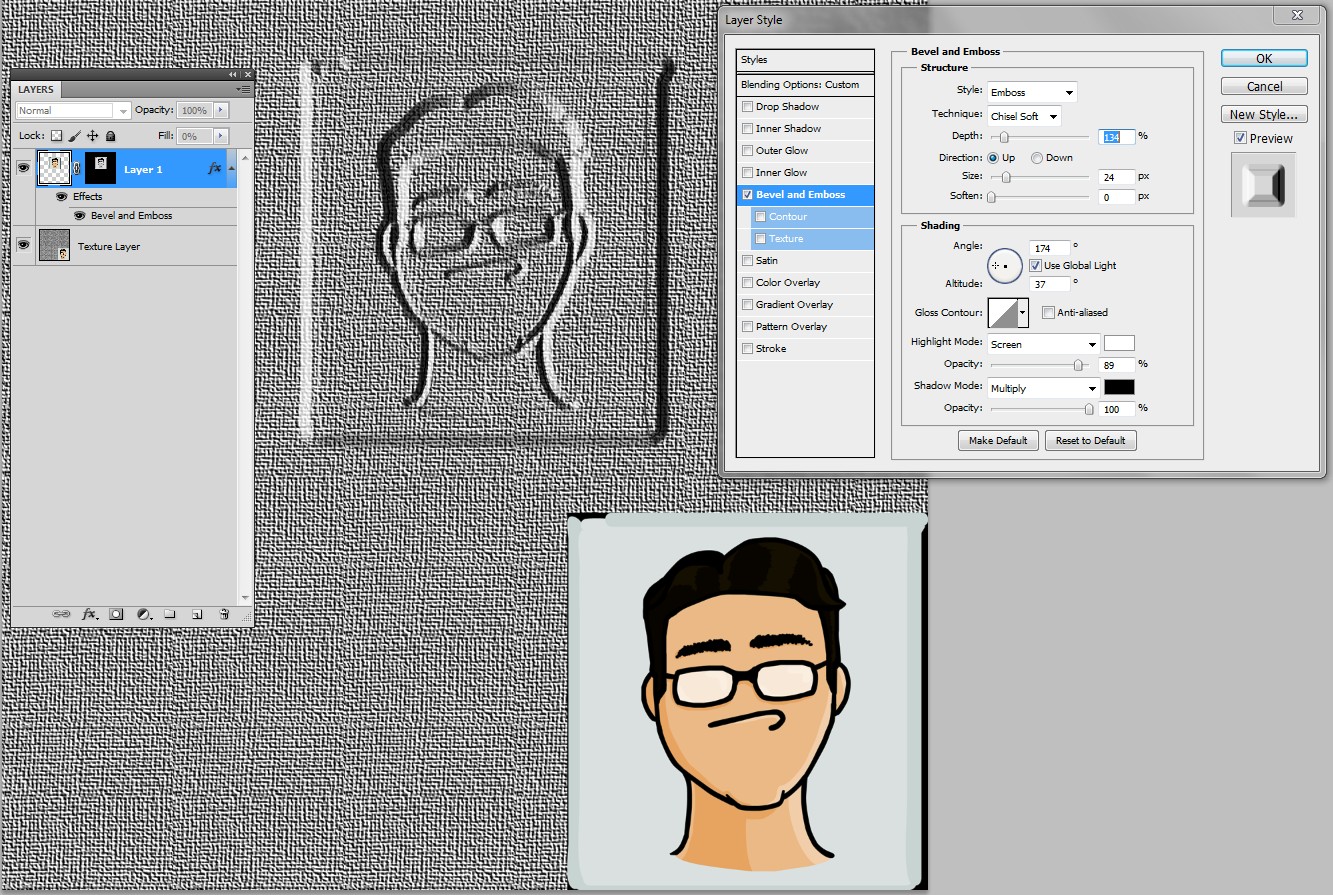Create new fill or adjustment layer
1333x895 pixels.
[x=143, y=614]
